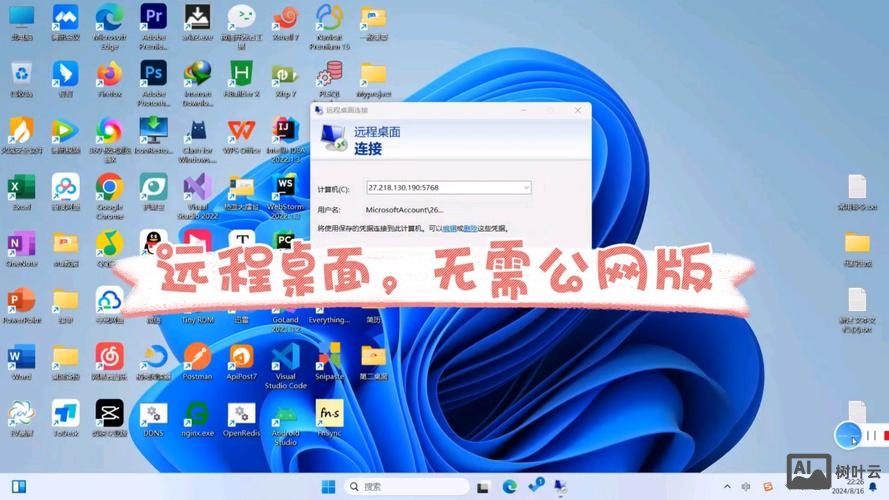The width and height of the screenshot is (889, 500).
Task: Click the MicrosoftAccount username text
Action: click(x=404, y=210)
